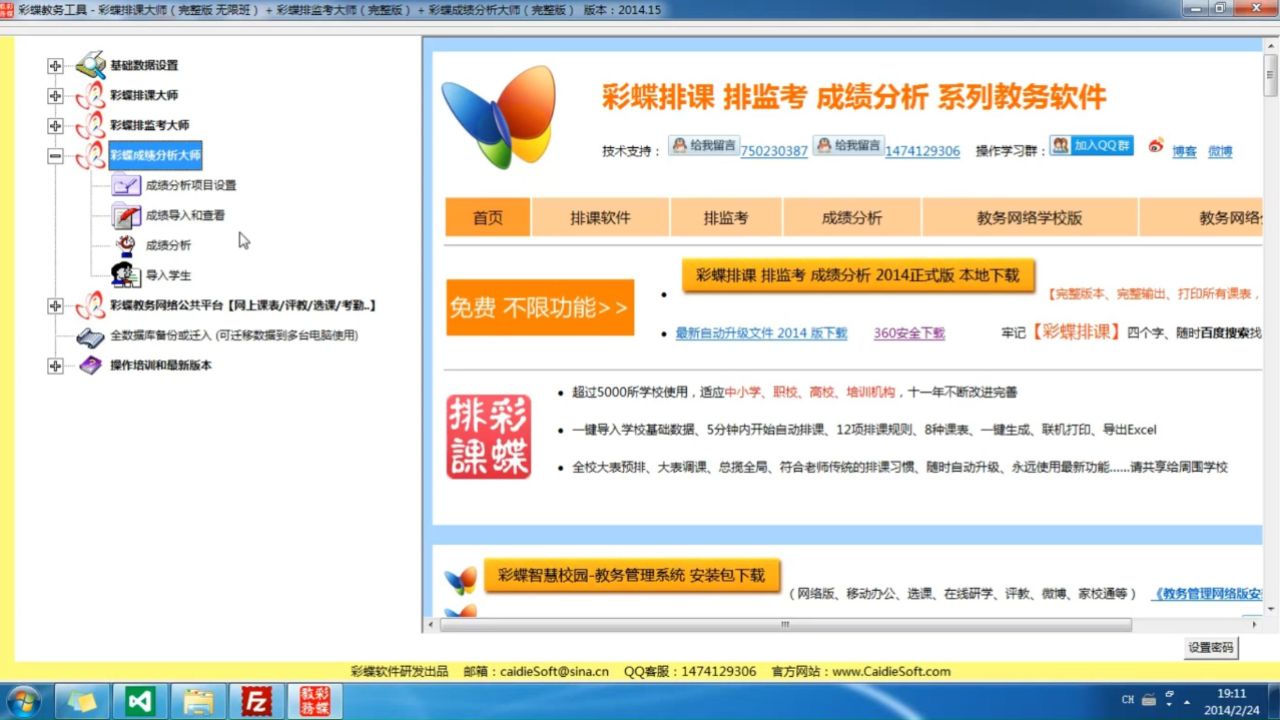Click 彩蝶智慧校园 安装包下载 button
1280x720 pixels.
pyautogui.click(x=632, y=575)
